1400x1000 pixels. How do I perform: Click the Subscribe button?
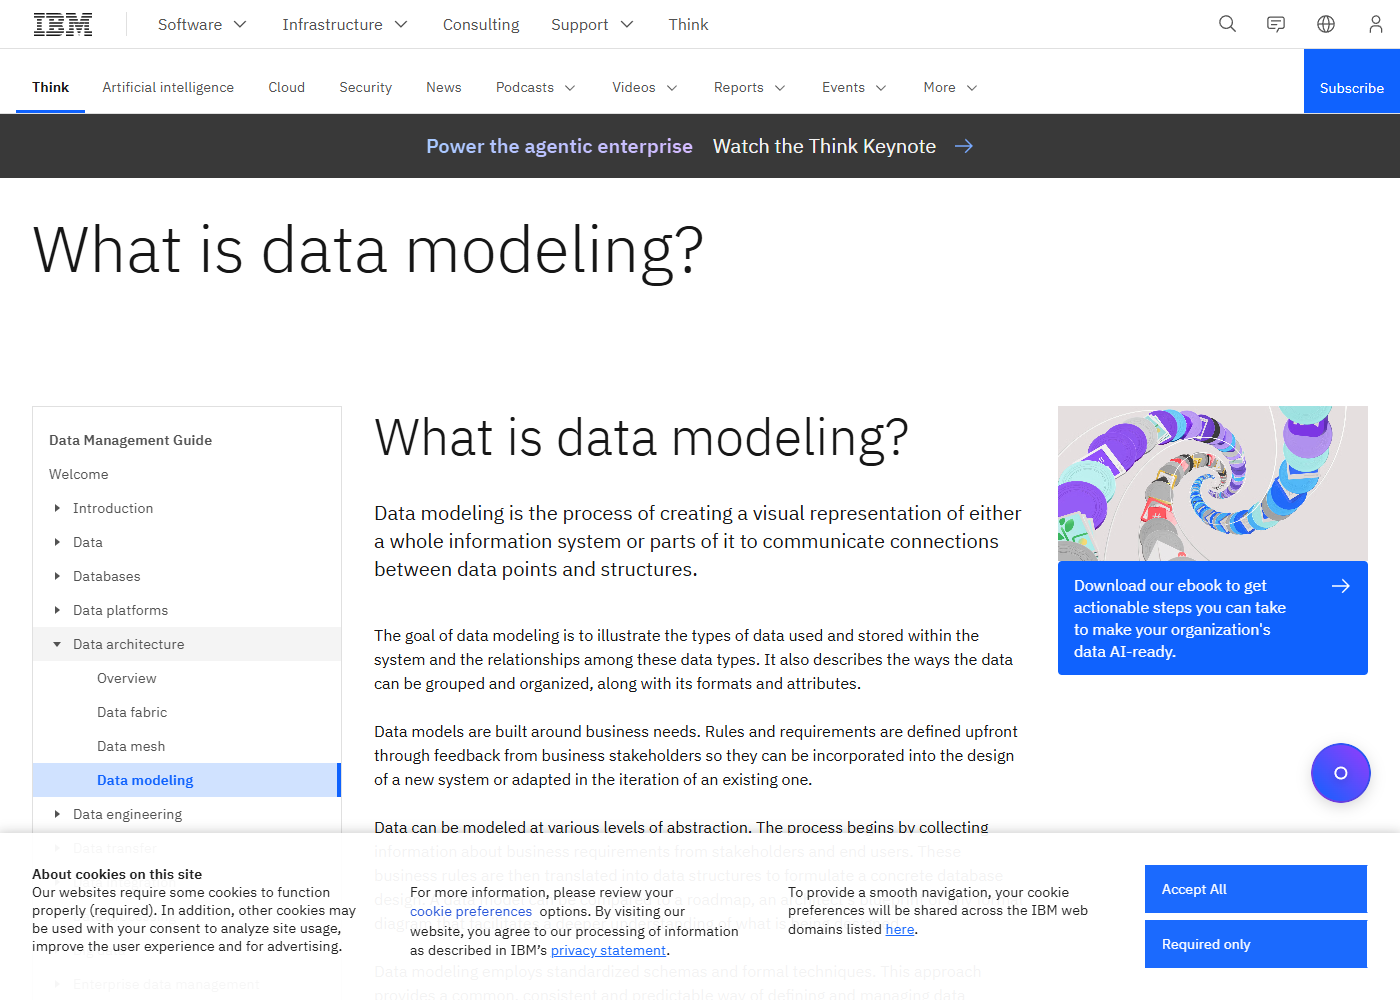1352,81
